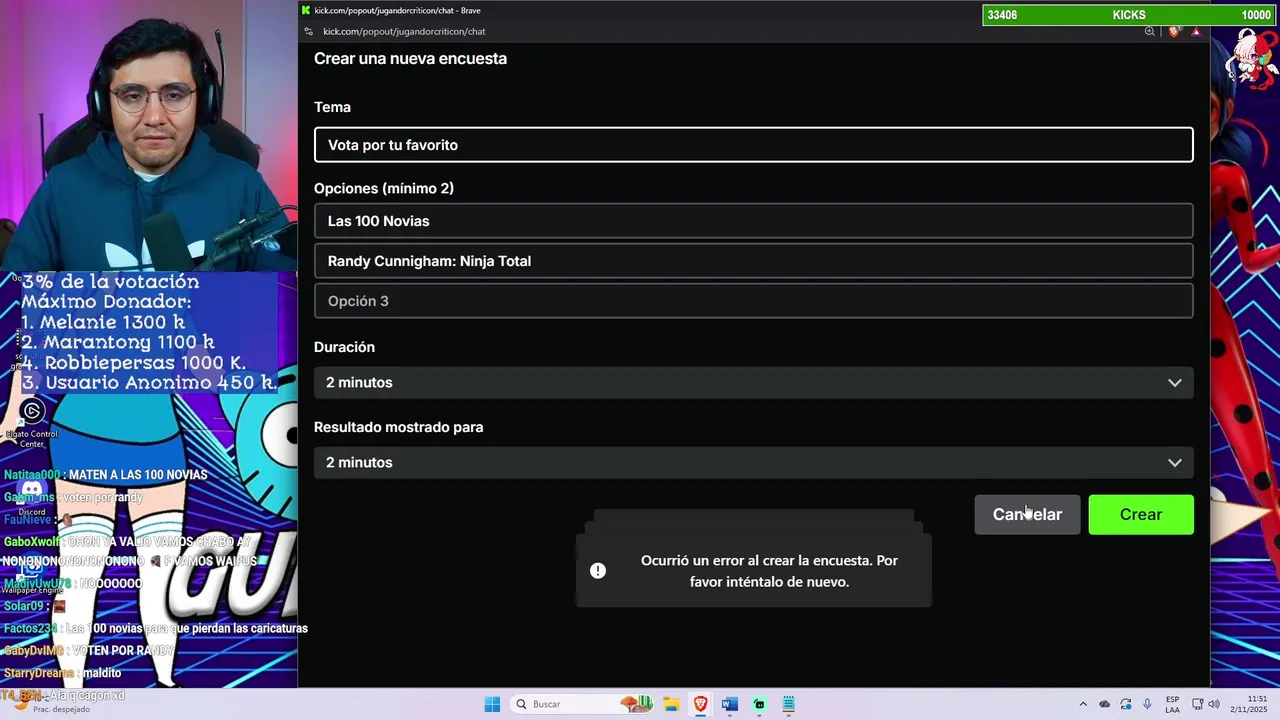Open Microsoft Word from the taskbar
Screen dimensions: 1280x720
[730, 704]
